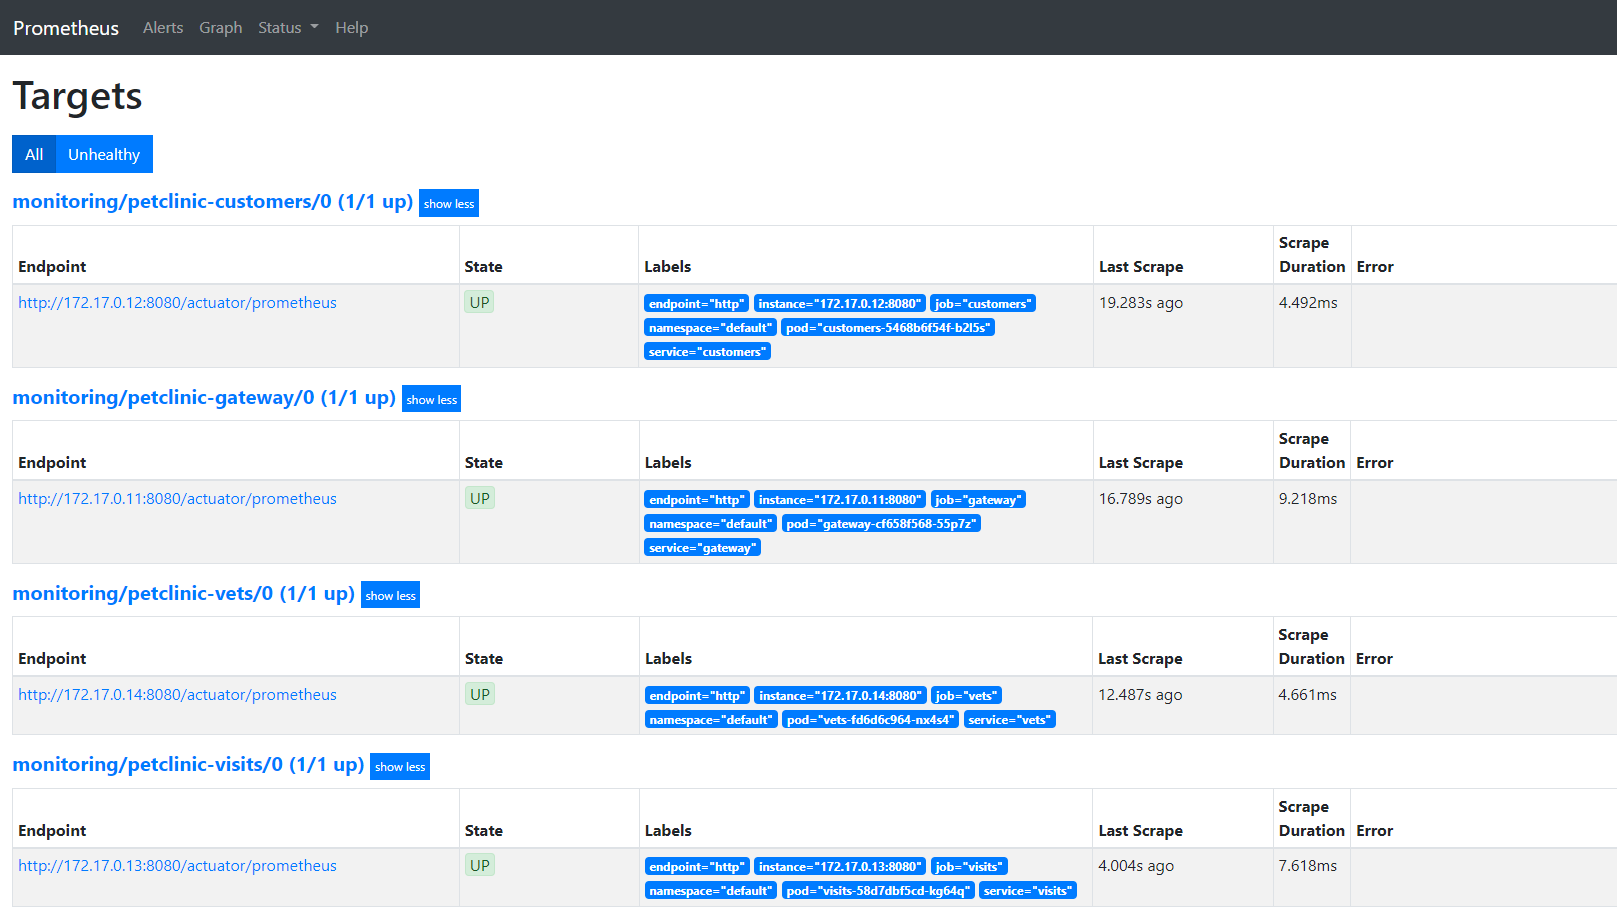Click scrape duration 7.618ms
1617x924 pixels.
coord(1307,866)
